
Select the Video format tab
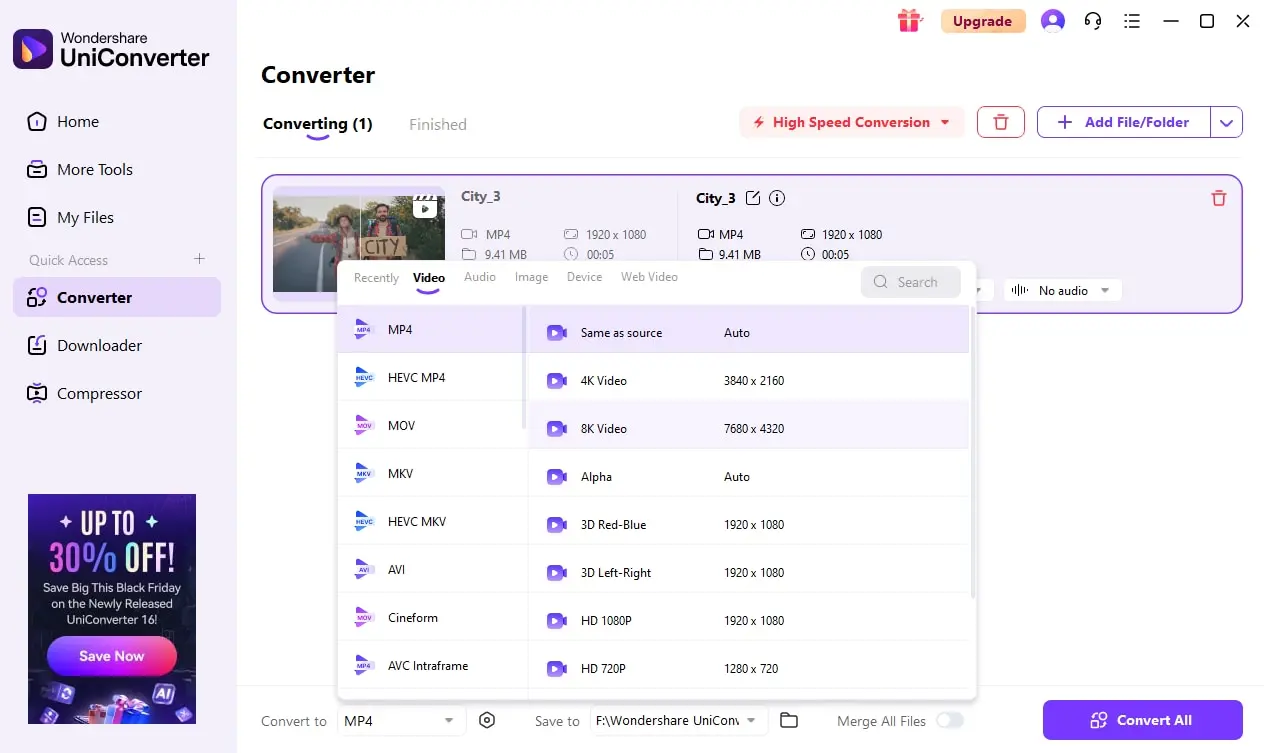[x=429, y=278]
